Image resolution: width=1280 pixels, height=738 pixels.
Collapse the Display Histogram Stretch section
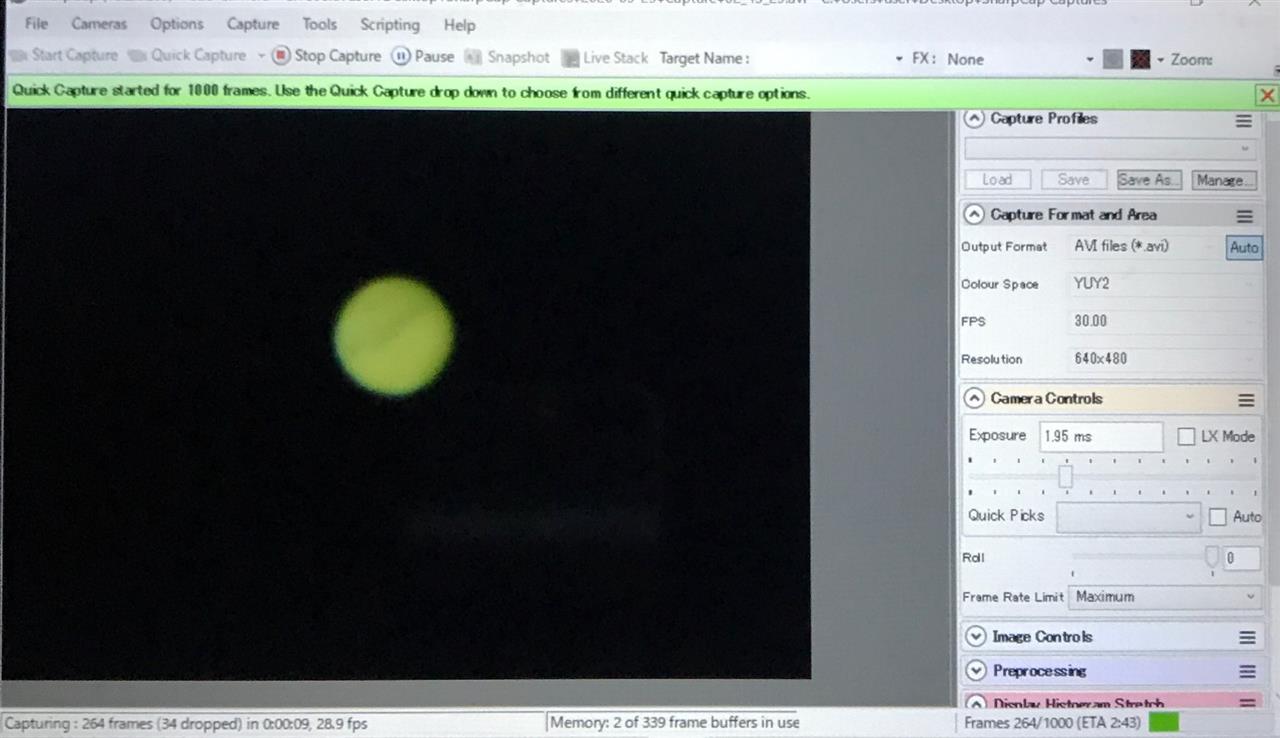975,703
